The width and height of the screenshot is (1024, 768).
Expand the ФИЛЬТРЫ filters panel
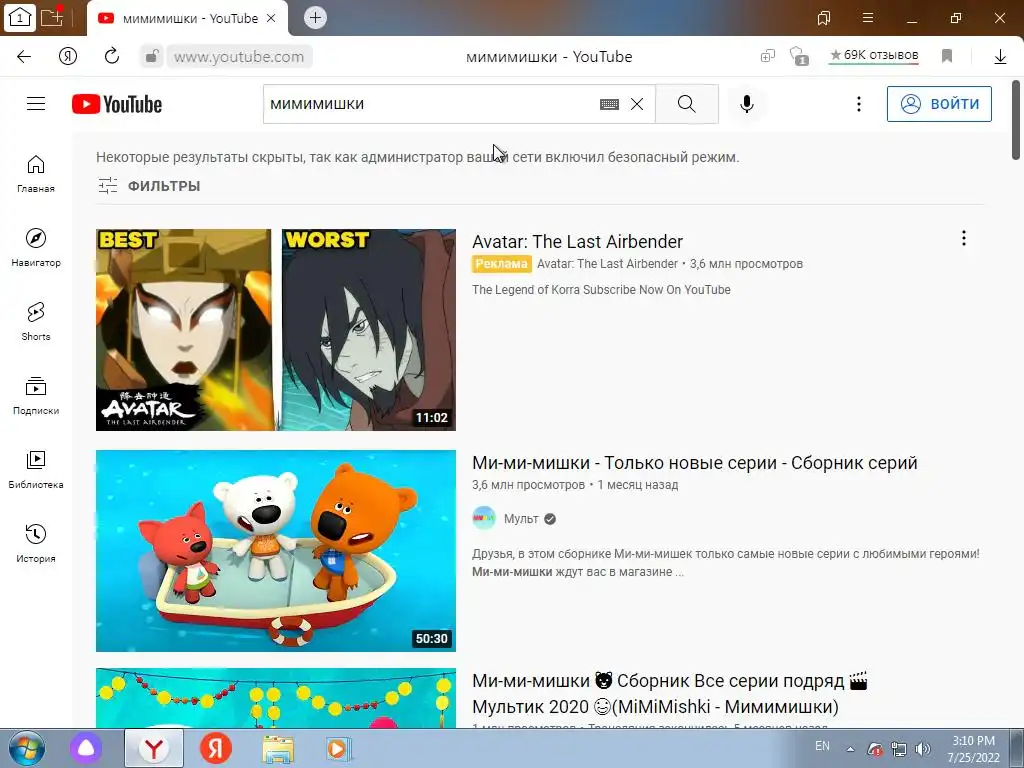pyautogui.click(x=149, y=186)
